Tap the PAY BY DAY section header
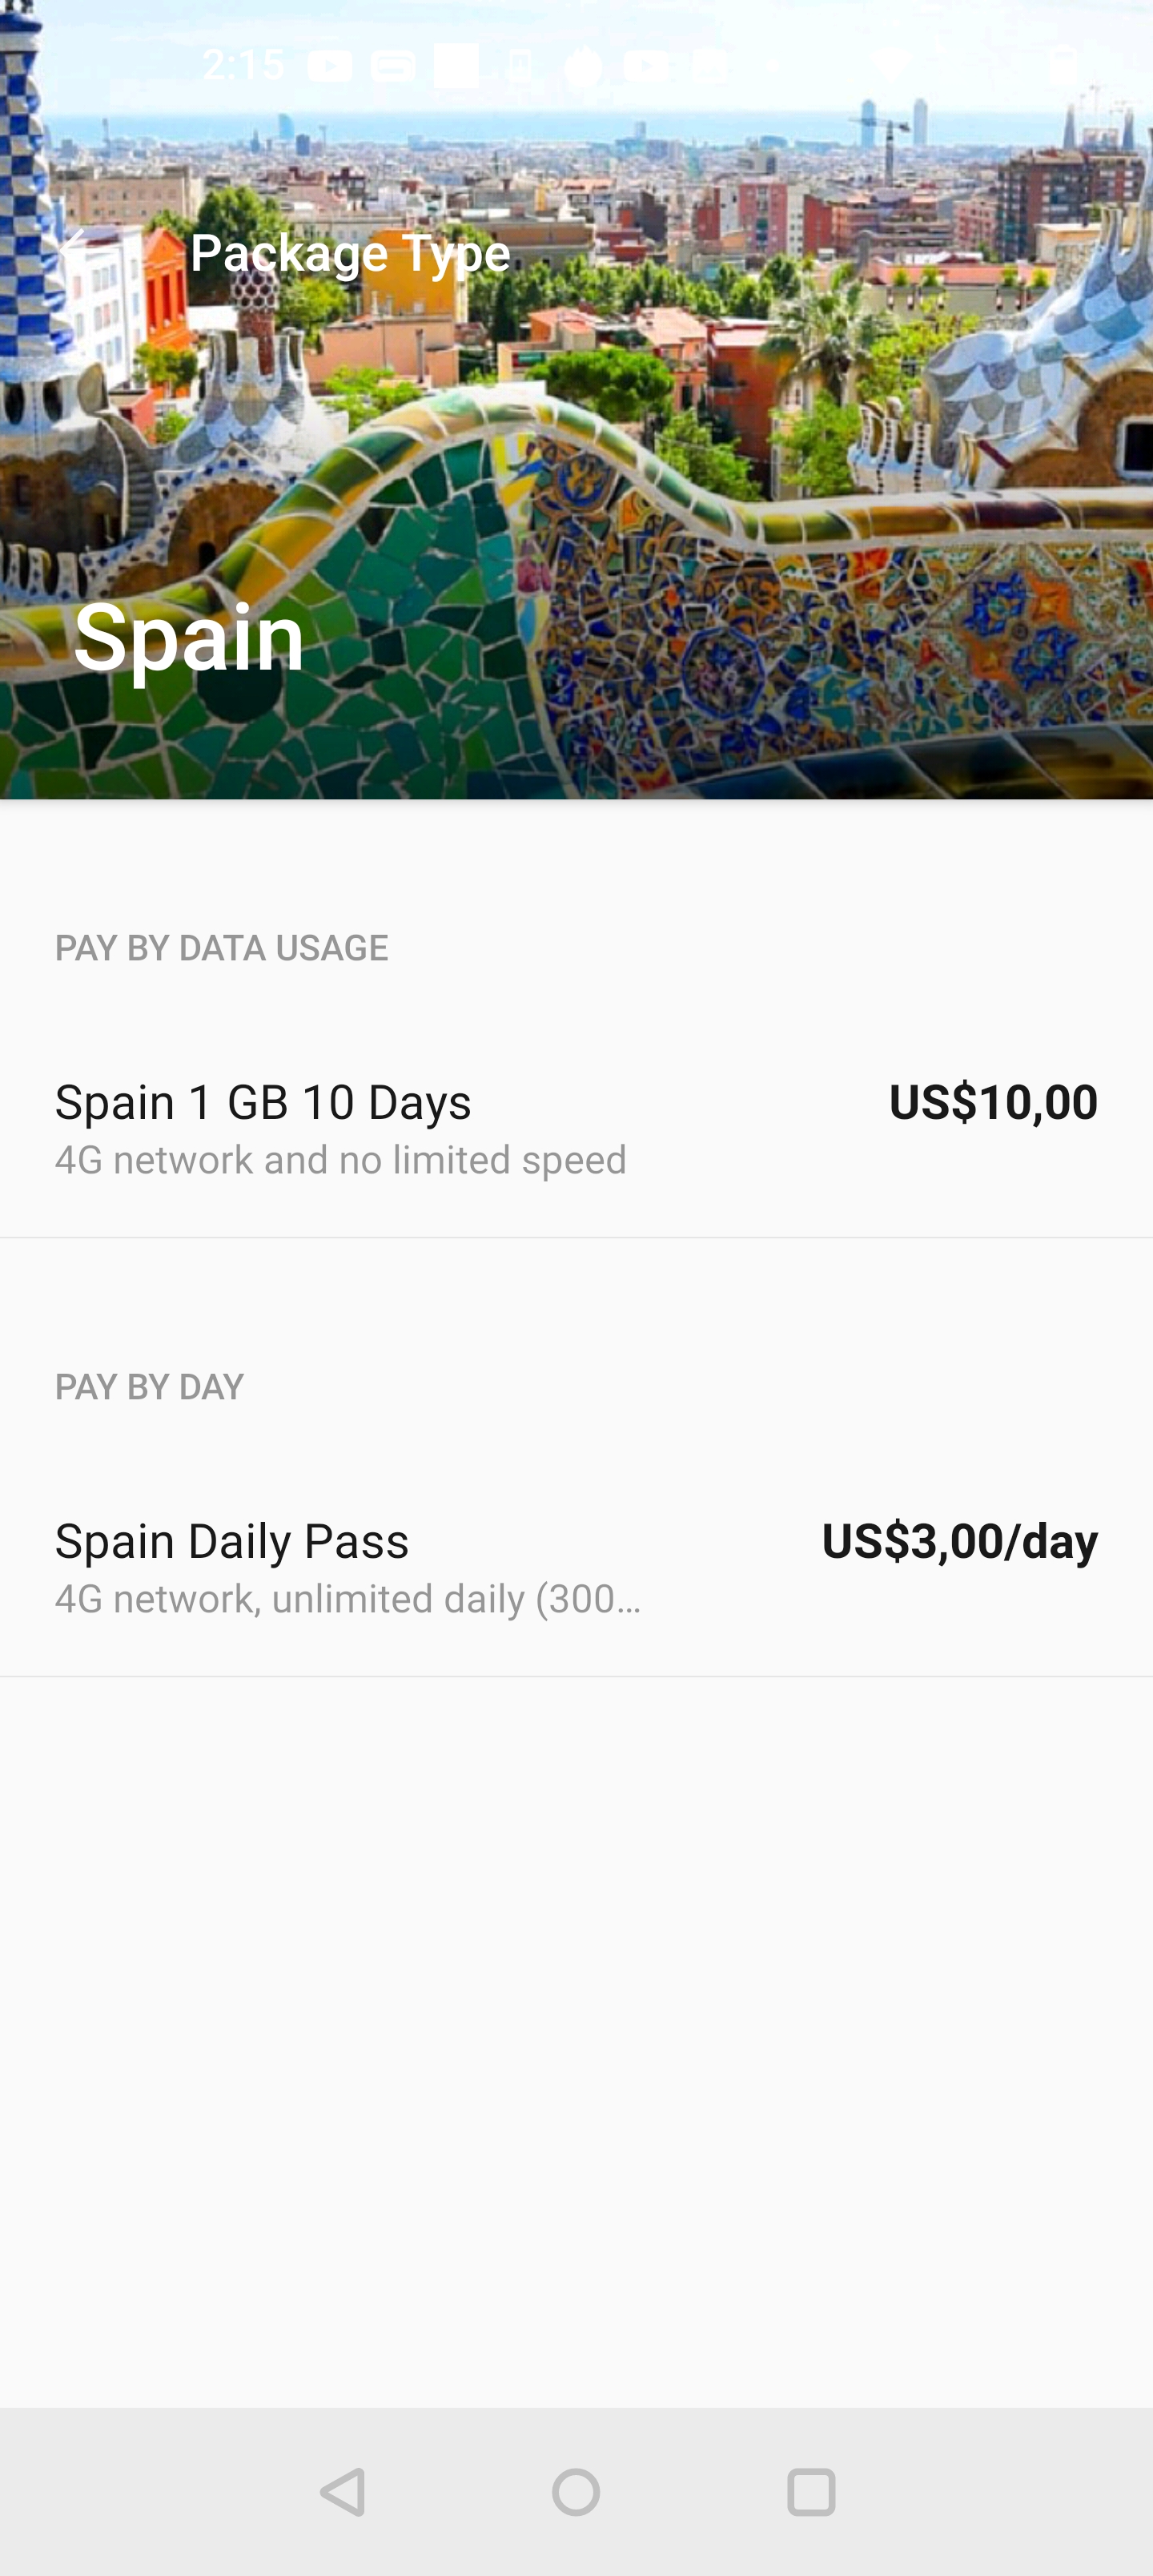 coord(149,1387)
